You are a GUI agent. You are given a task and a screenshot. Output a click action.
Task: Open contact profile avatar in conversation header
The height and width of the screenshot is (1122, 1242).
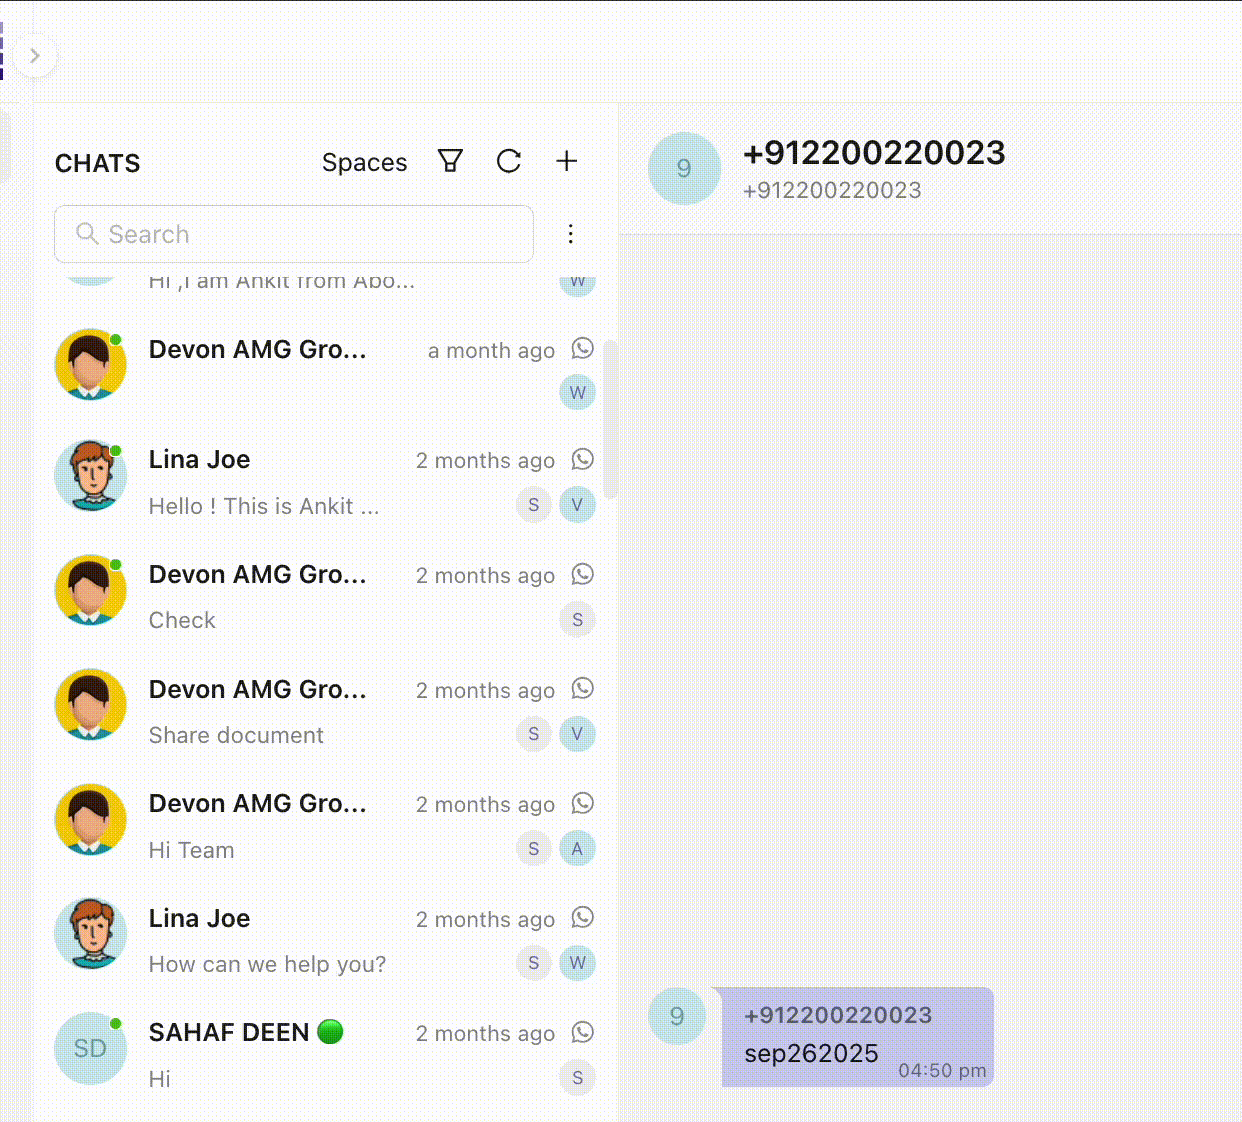[684, 168]
